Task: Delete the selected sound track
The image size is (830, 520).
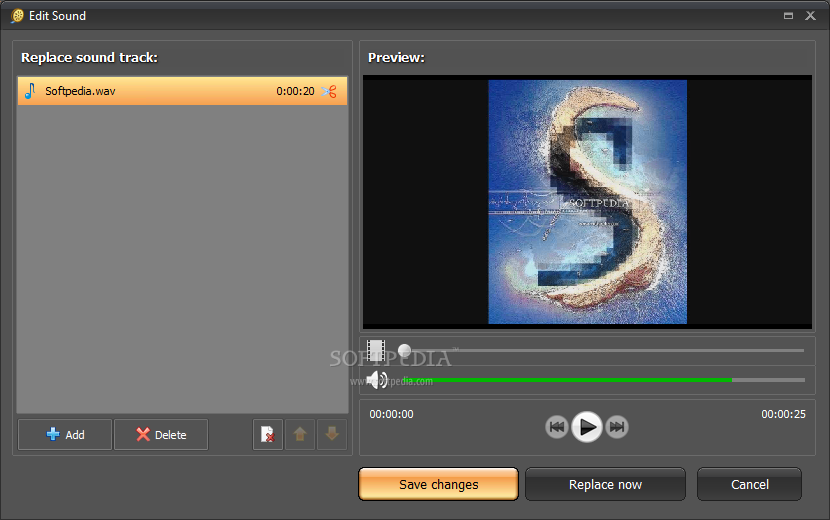Action: 161,435
